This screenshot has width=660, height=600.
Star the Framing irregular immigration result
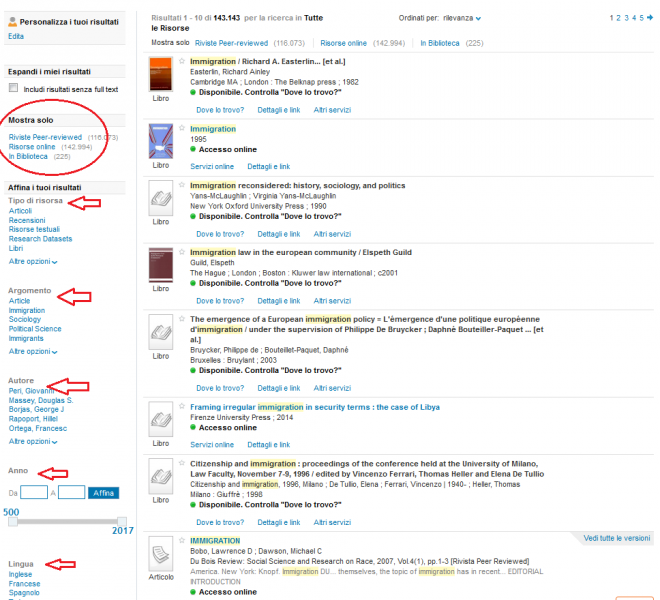[x=182, y=407]
